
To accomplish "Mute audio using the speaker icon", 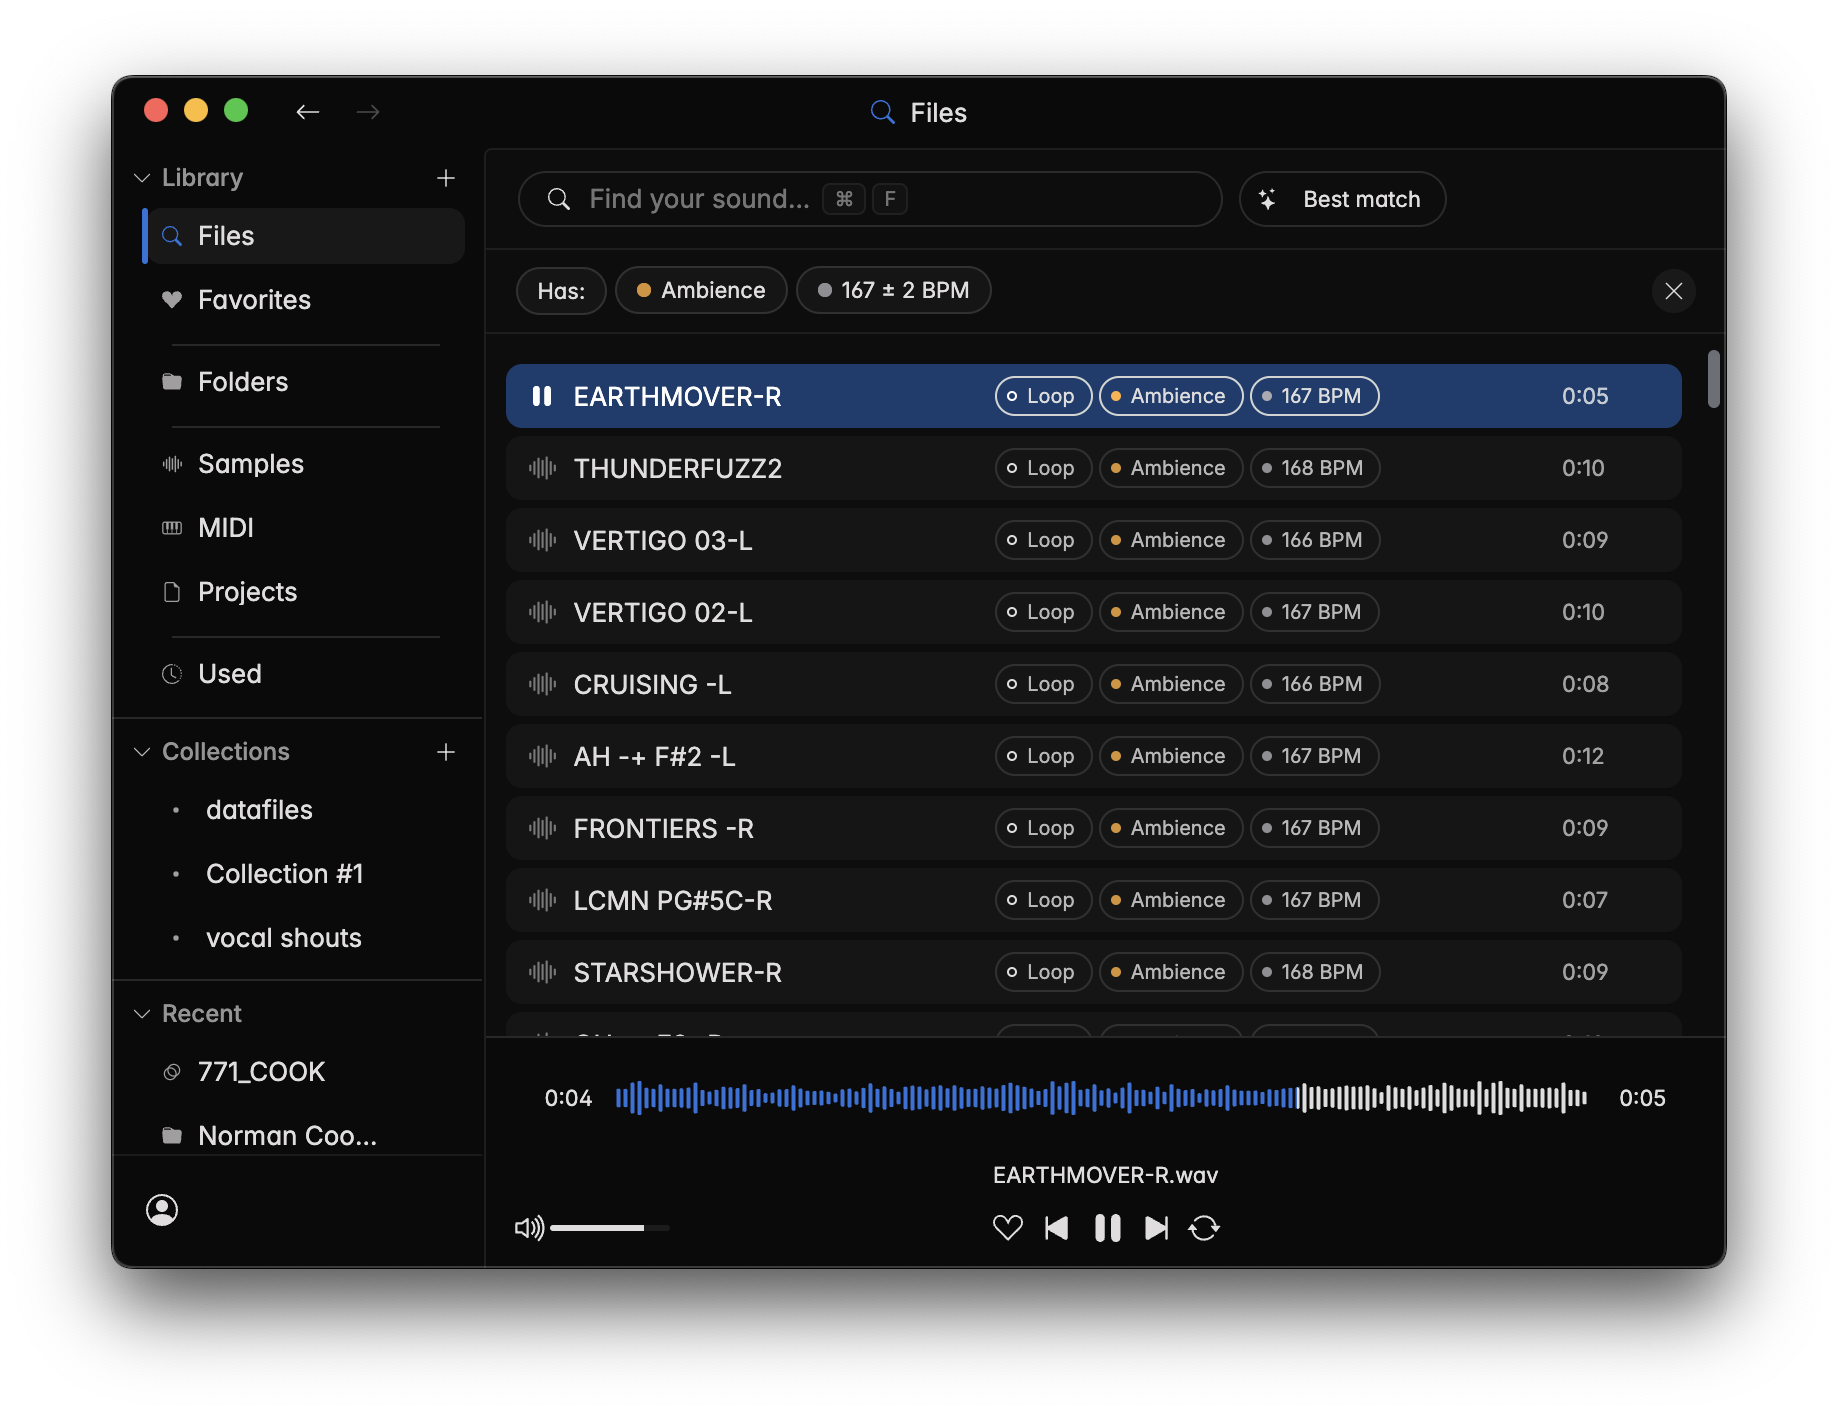I will (528, 1228).
